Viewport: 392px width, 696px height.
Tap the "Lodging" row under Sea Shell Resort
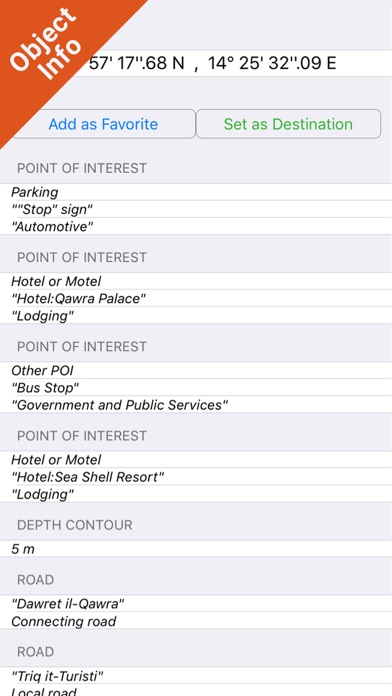(x=196, y=494)
